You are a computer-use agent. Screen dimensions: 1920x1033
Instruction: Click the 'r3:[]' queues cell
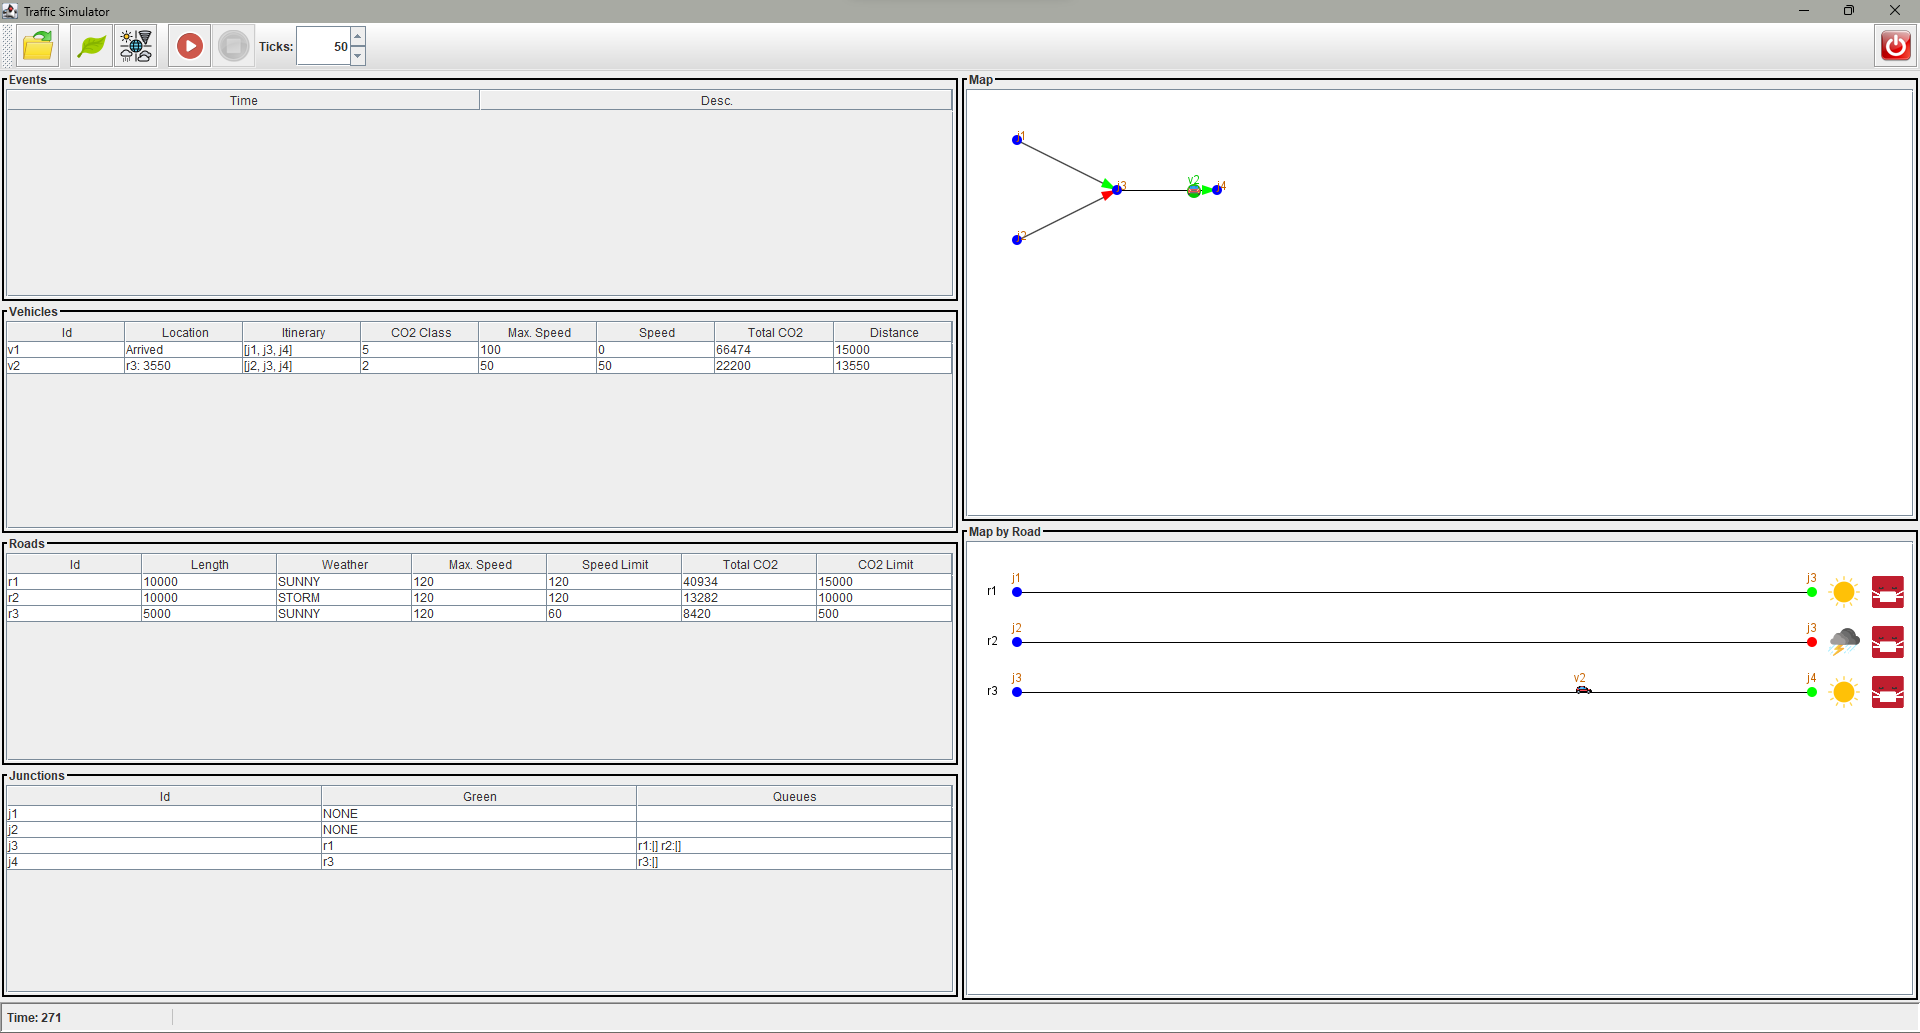coord(794,862)
